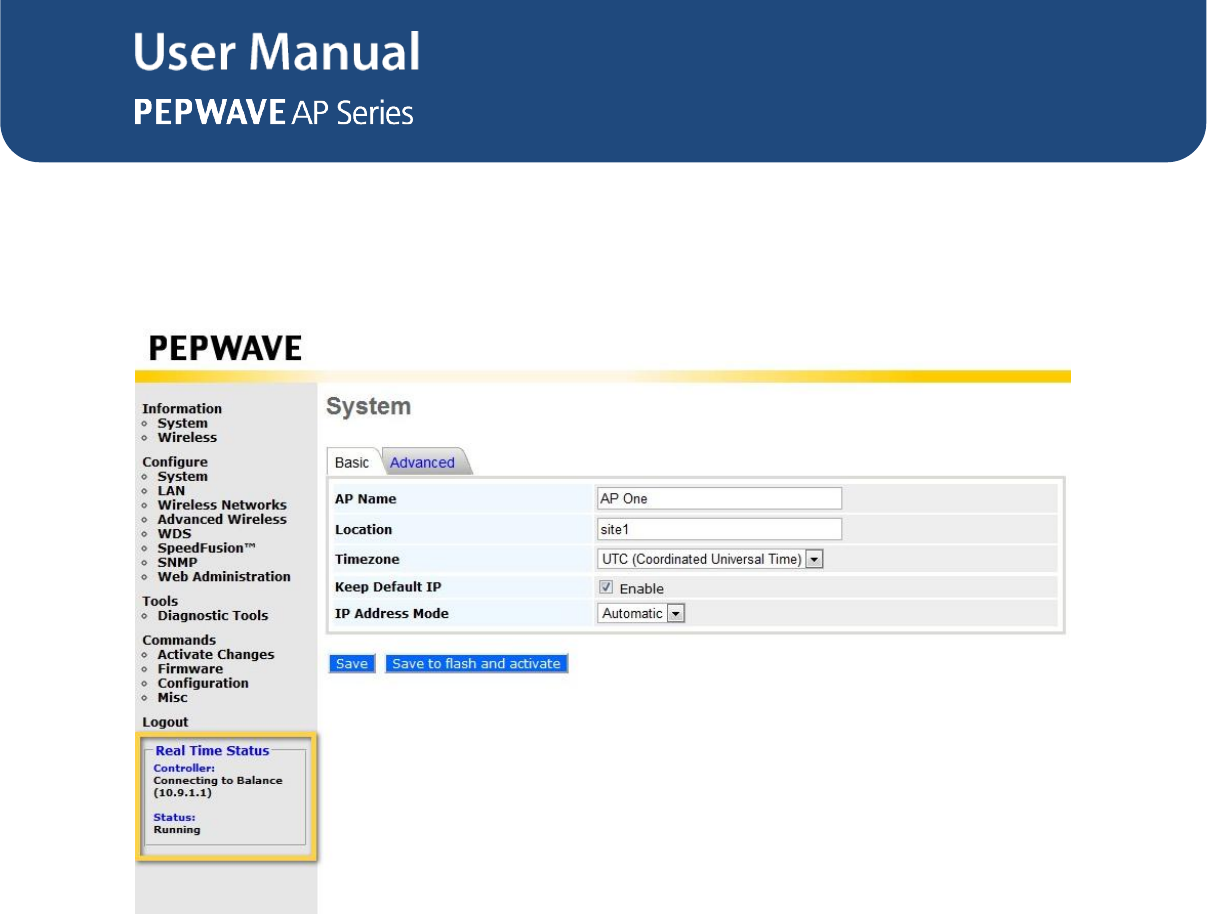Open Wireless Networks settings
Viewport: 1207px width, 914px height.
click(222, 505)
